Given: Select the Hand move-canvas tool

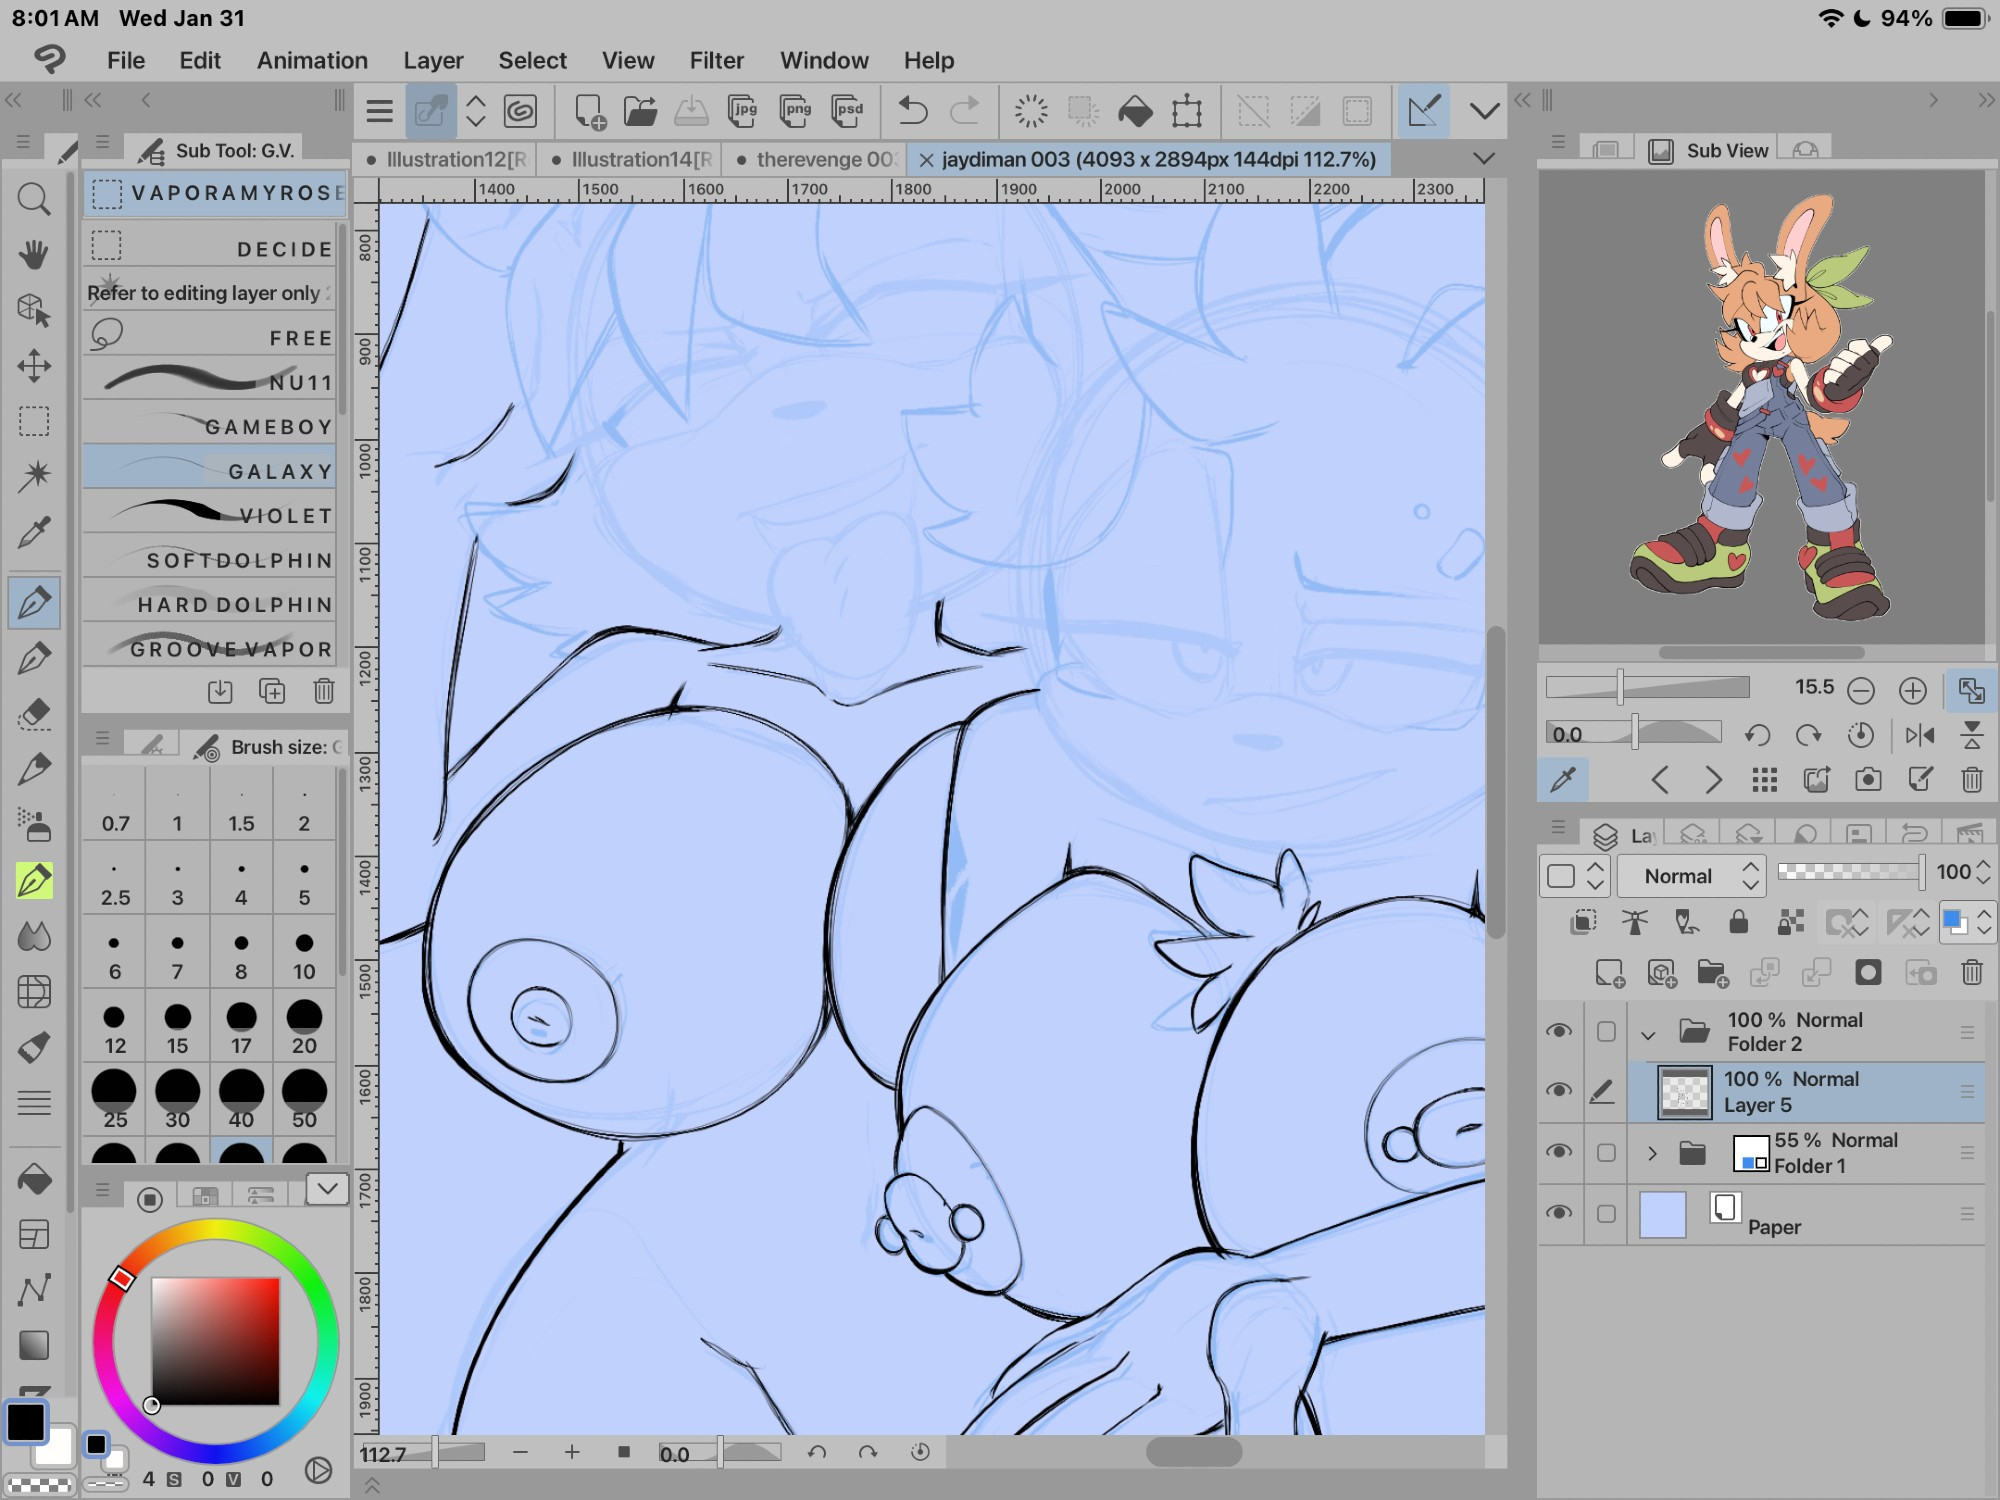Looking at the screenshot, I should 34,255.
